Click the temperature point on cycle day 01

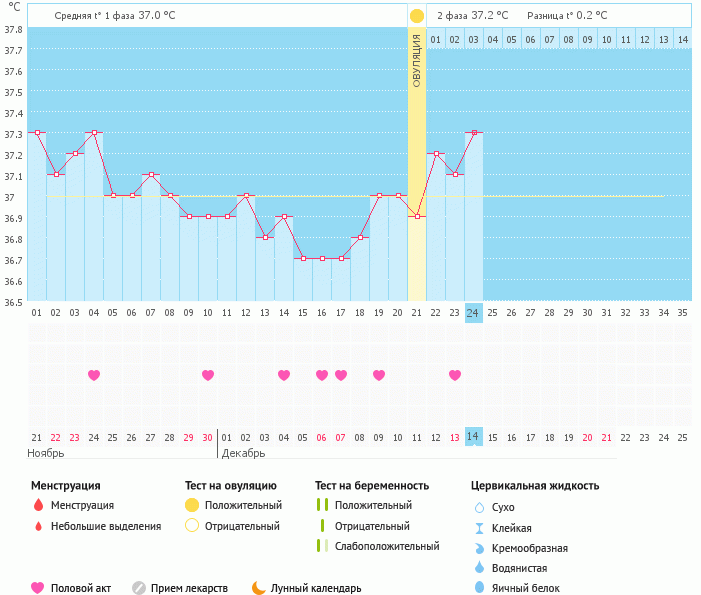pos(37,132)
